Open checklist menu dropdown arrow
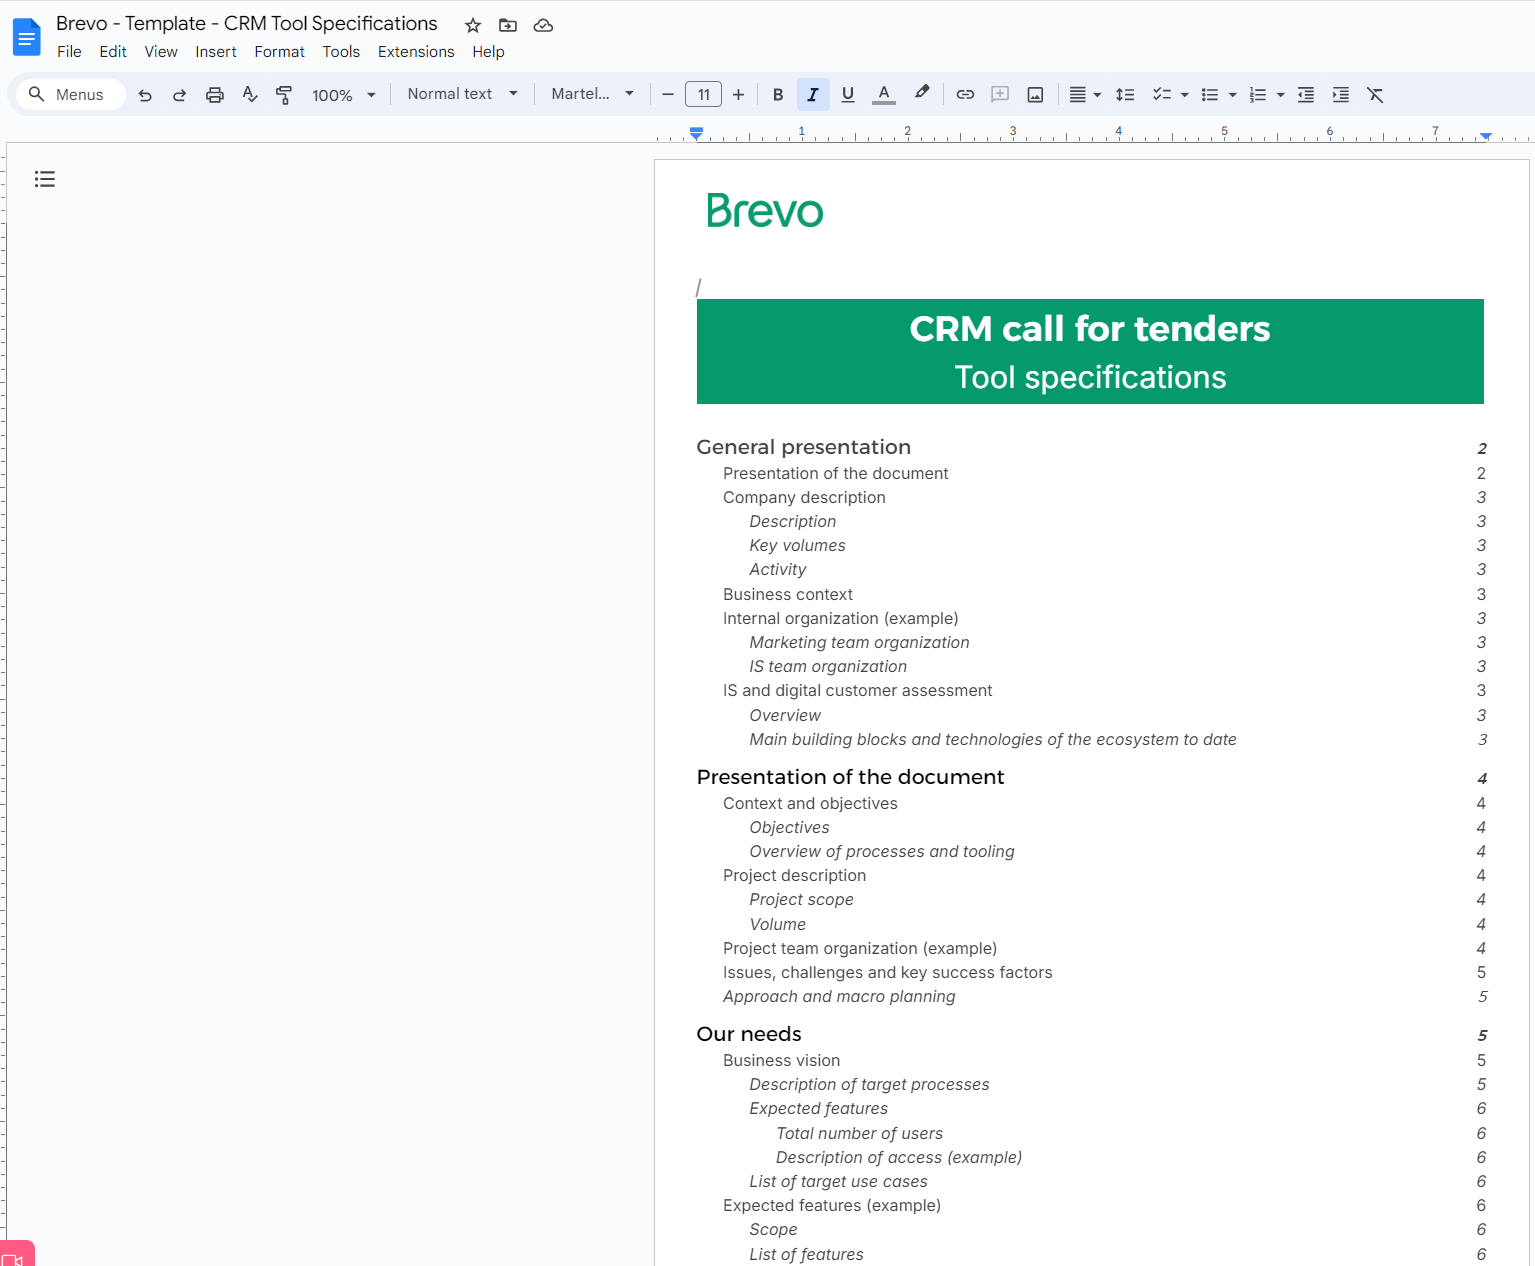Image resolution: width=1535 pixels, height=1266 pixels. [1185, 95]
